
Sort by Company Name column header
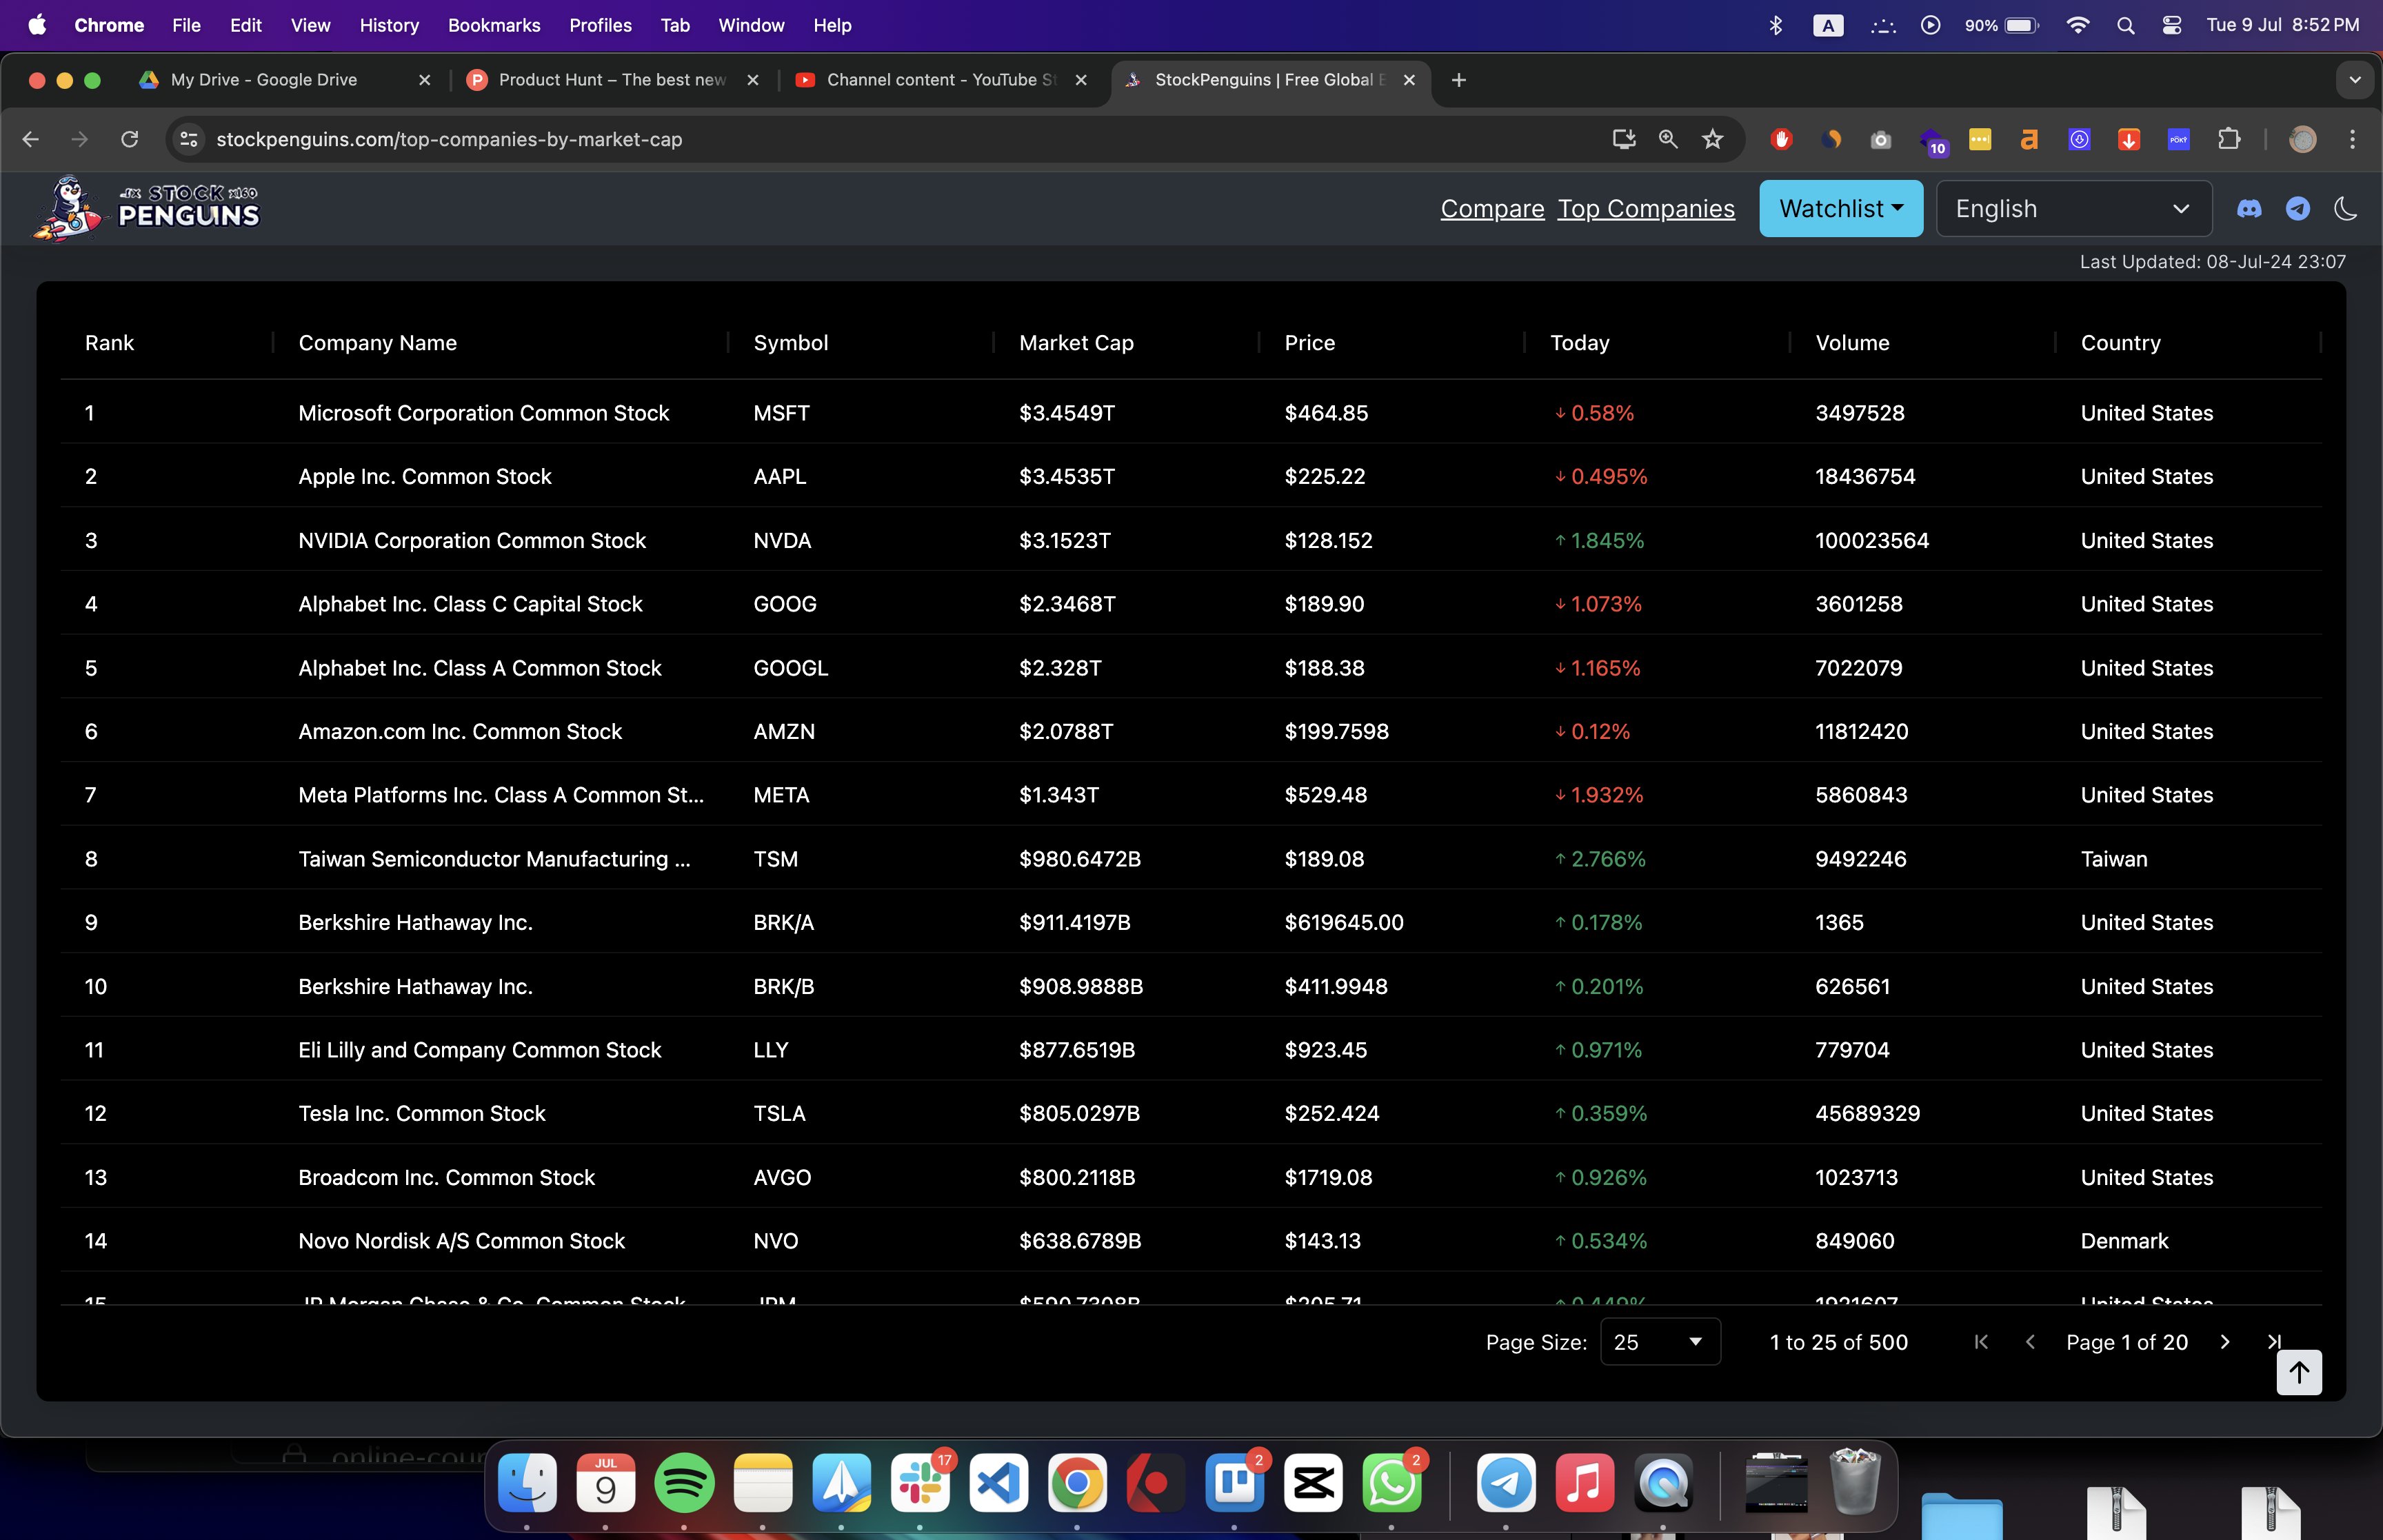377,342
